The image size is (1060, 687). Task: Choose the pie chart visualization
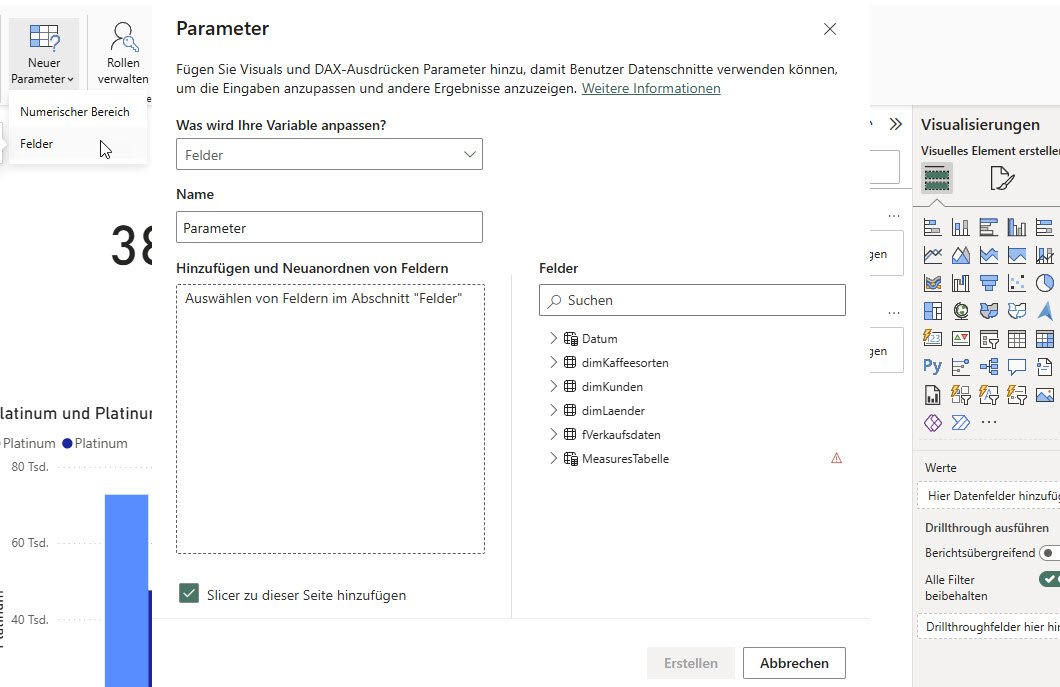point(1045,283)
